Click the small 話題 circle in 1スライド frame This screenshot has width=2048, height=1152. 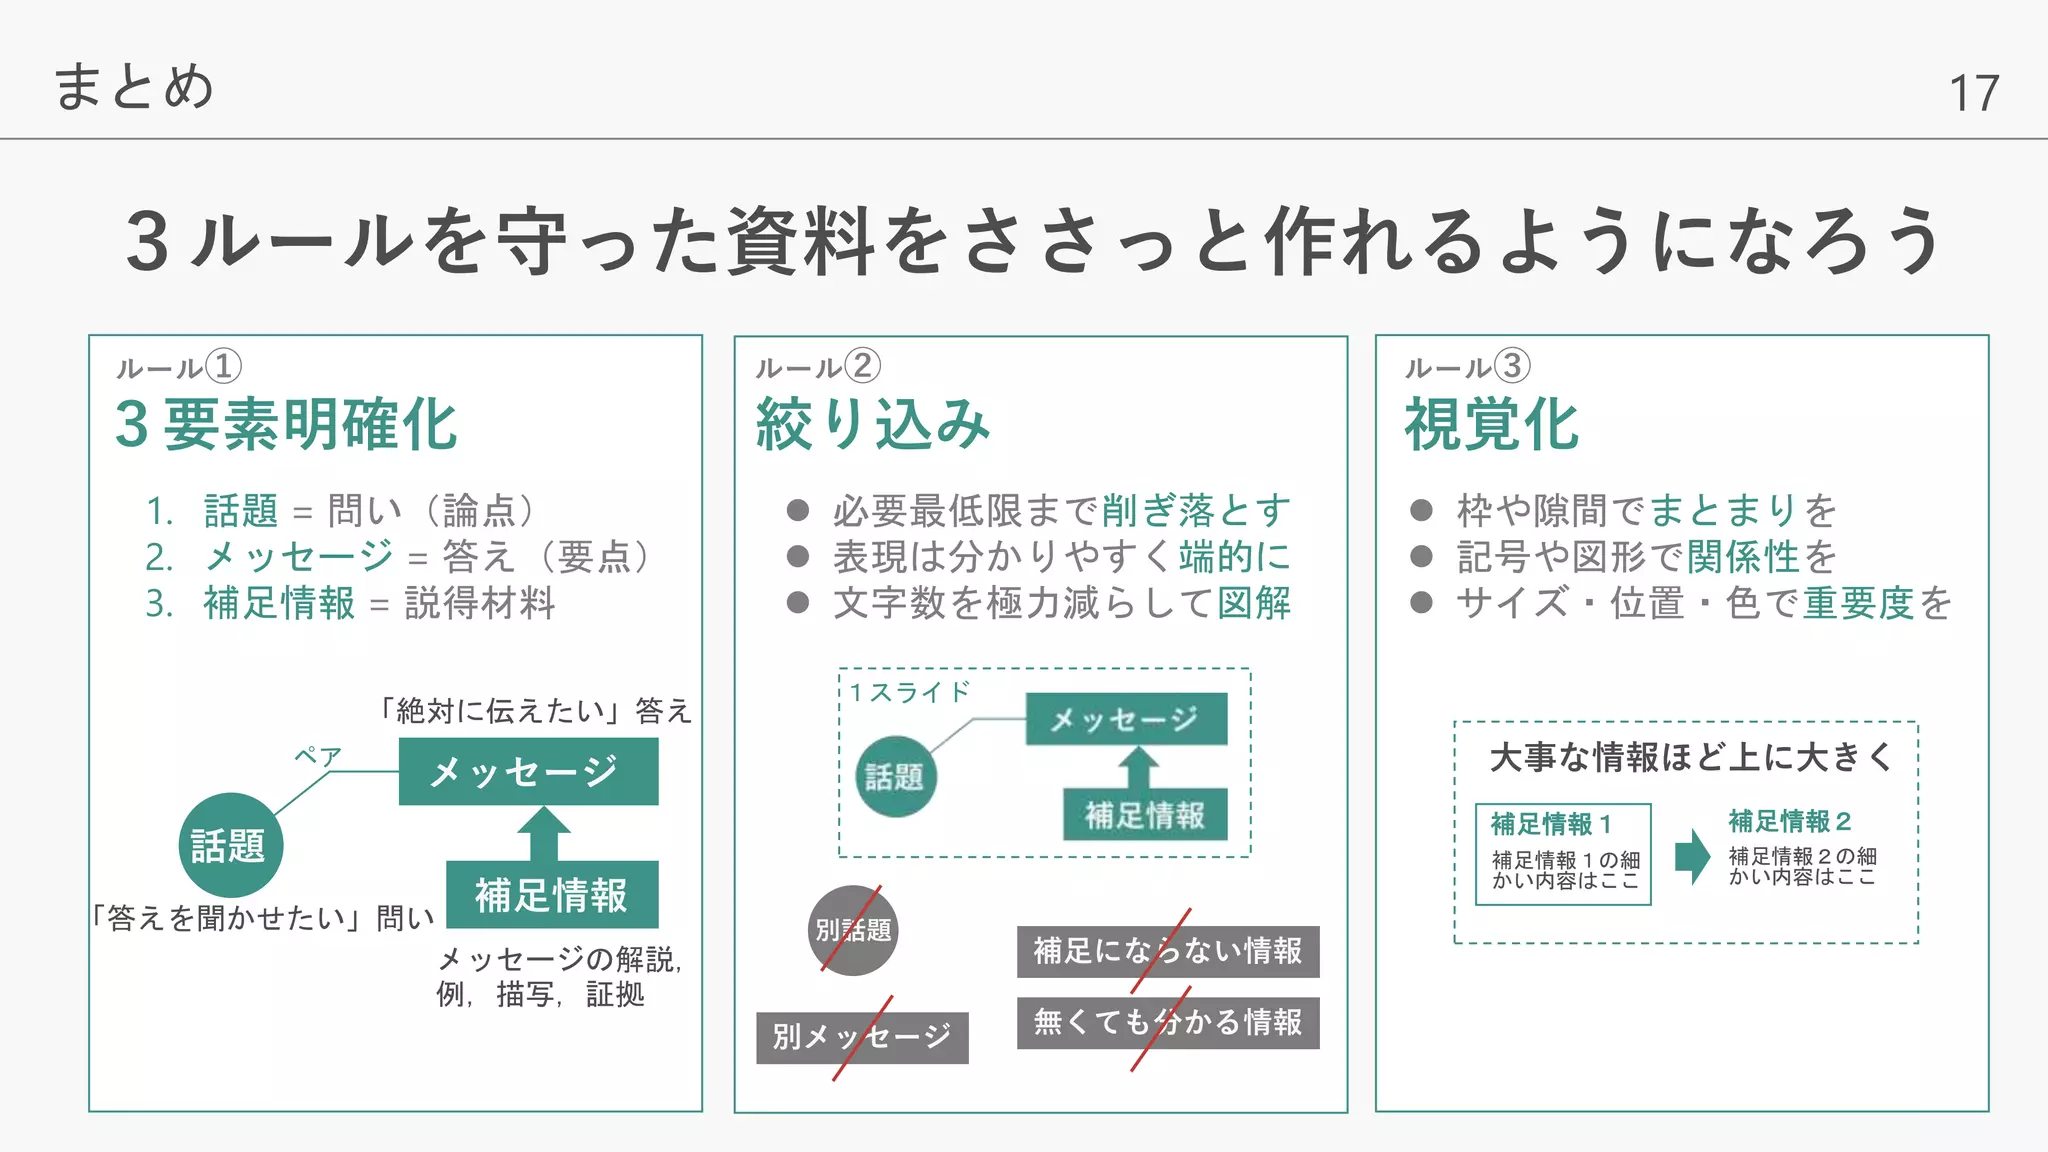[896, 777]
